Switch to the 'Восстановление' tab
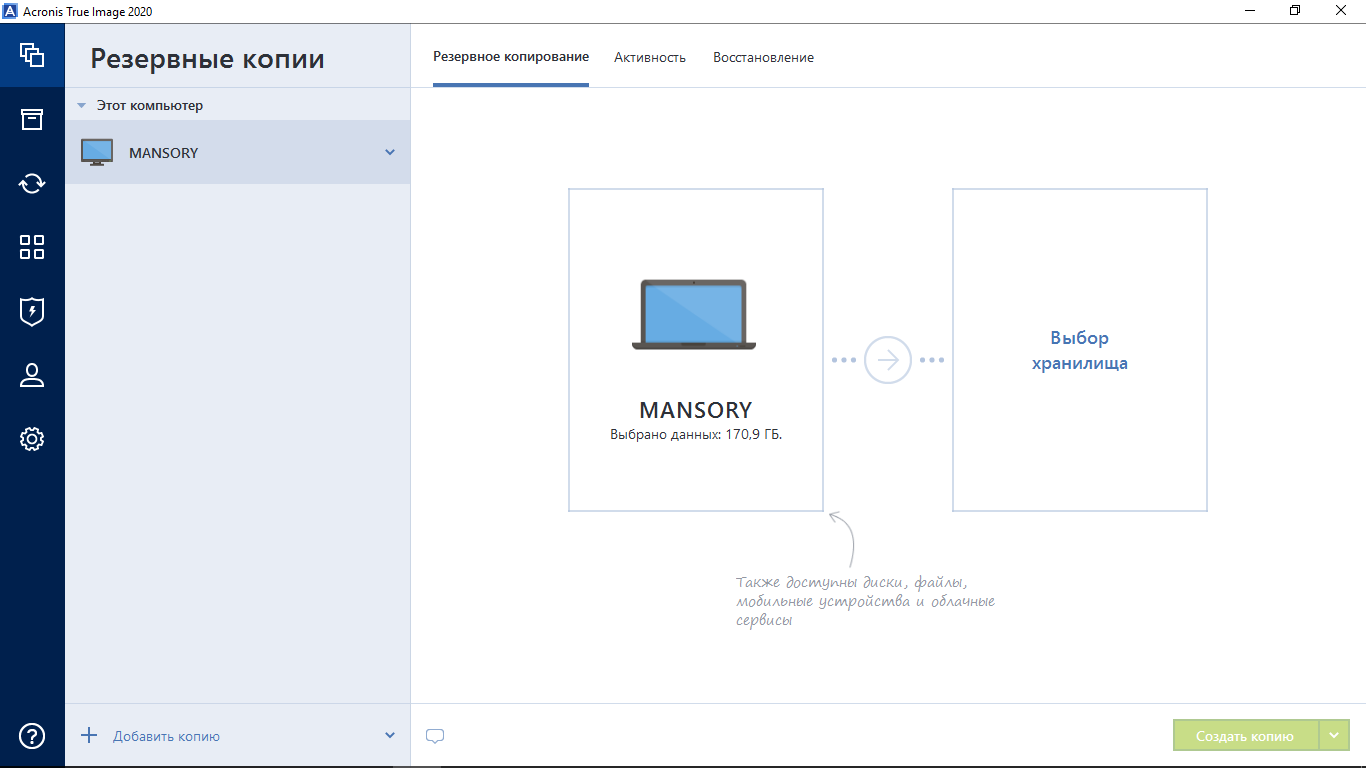The height and width of the screenshot is (768, 1366). pos(763,58)
